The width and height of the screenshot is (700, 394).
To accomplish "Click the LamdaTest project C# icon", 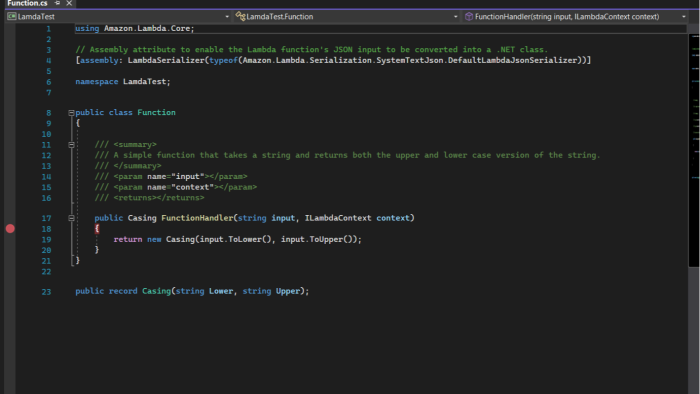I will tap(12, 17).
